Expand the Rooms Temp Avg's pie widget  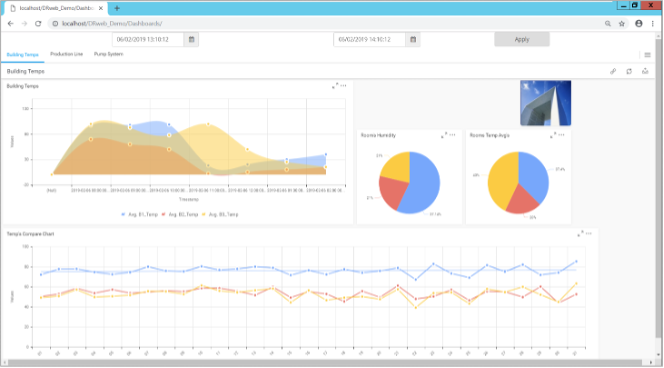[553, 135]
